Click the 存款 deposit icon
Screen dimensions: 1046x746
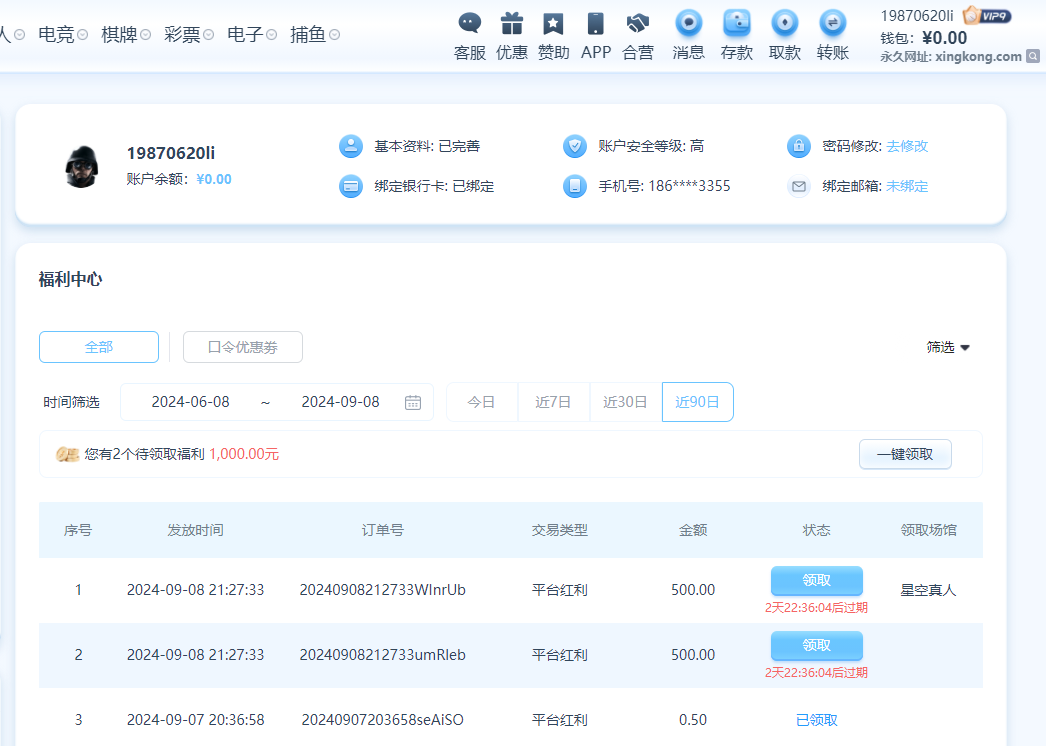[x=737, y=23]
